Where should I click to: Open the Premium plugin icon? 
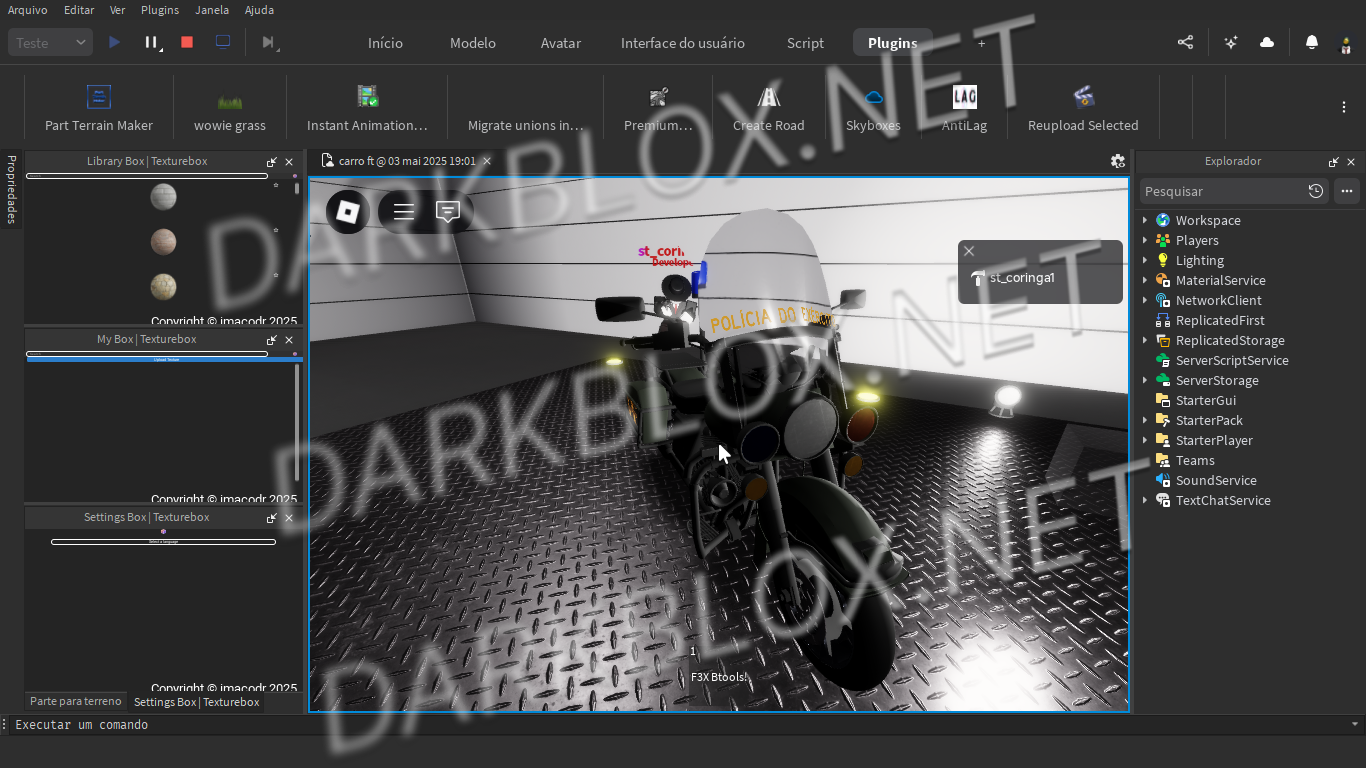[x=658, y=108]
